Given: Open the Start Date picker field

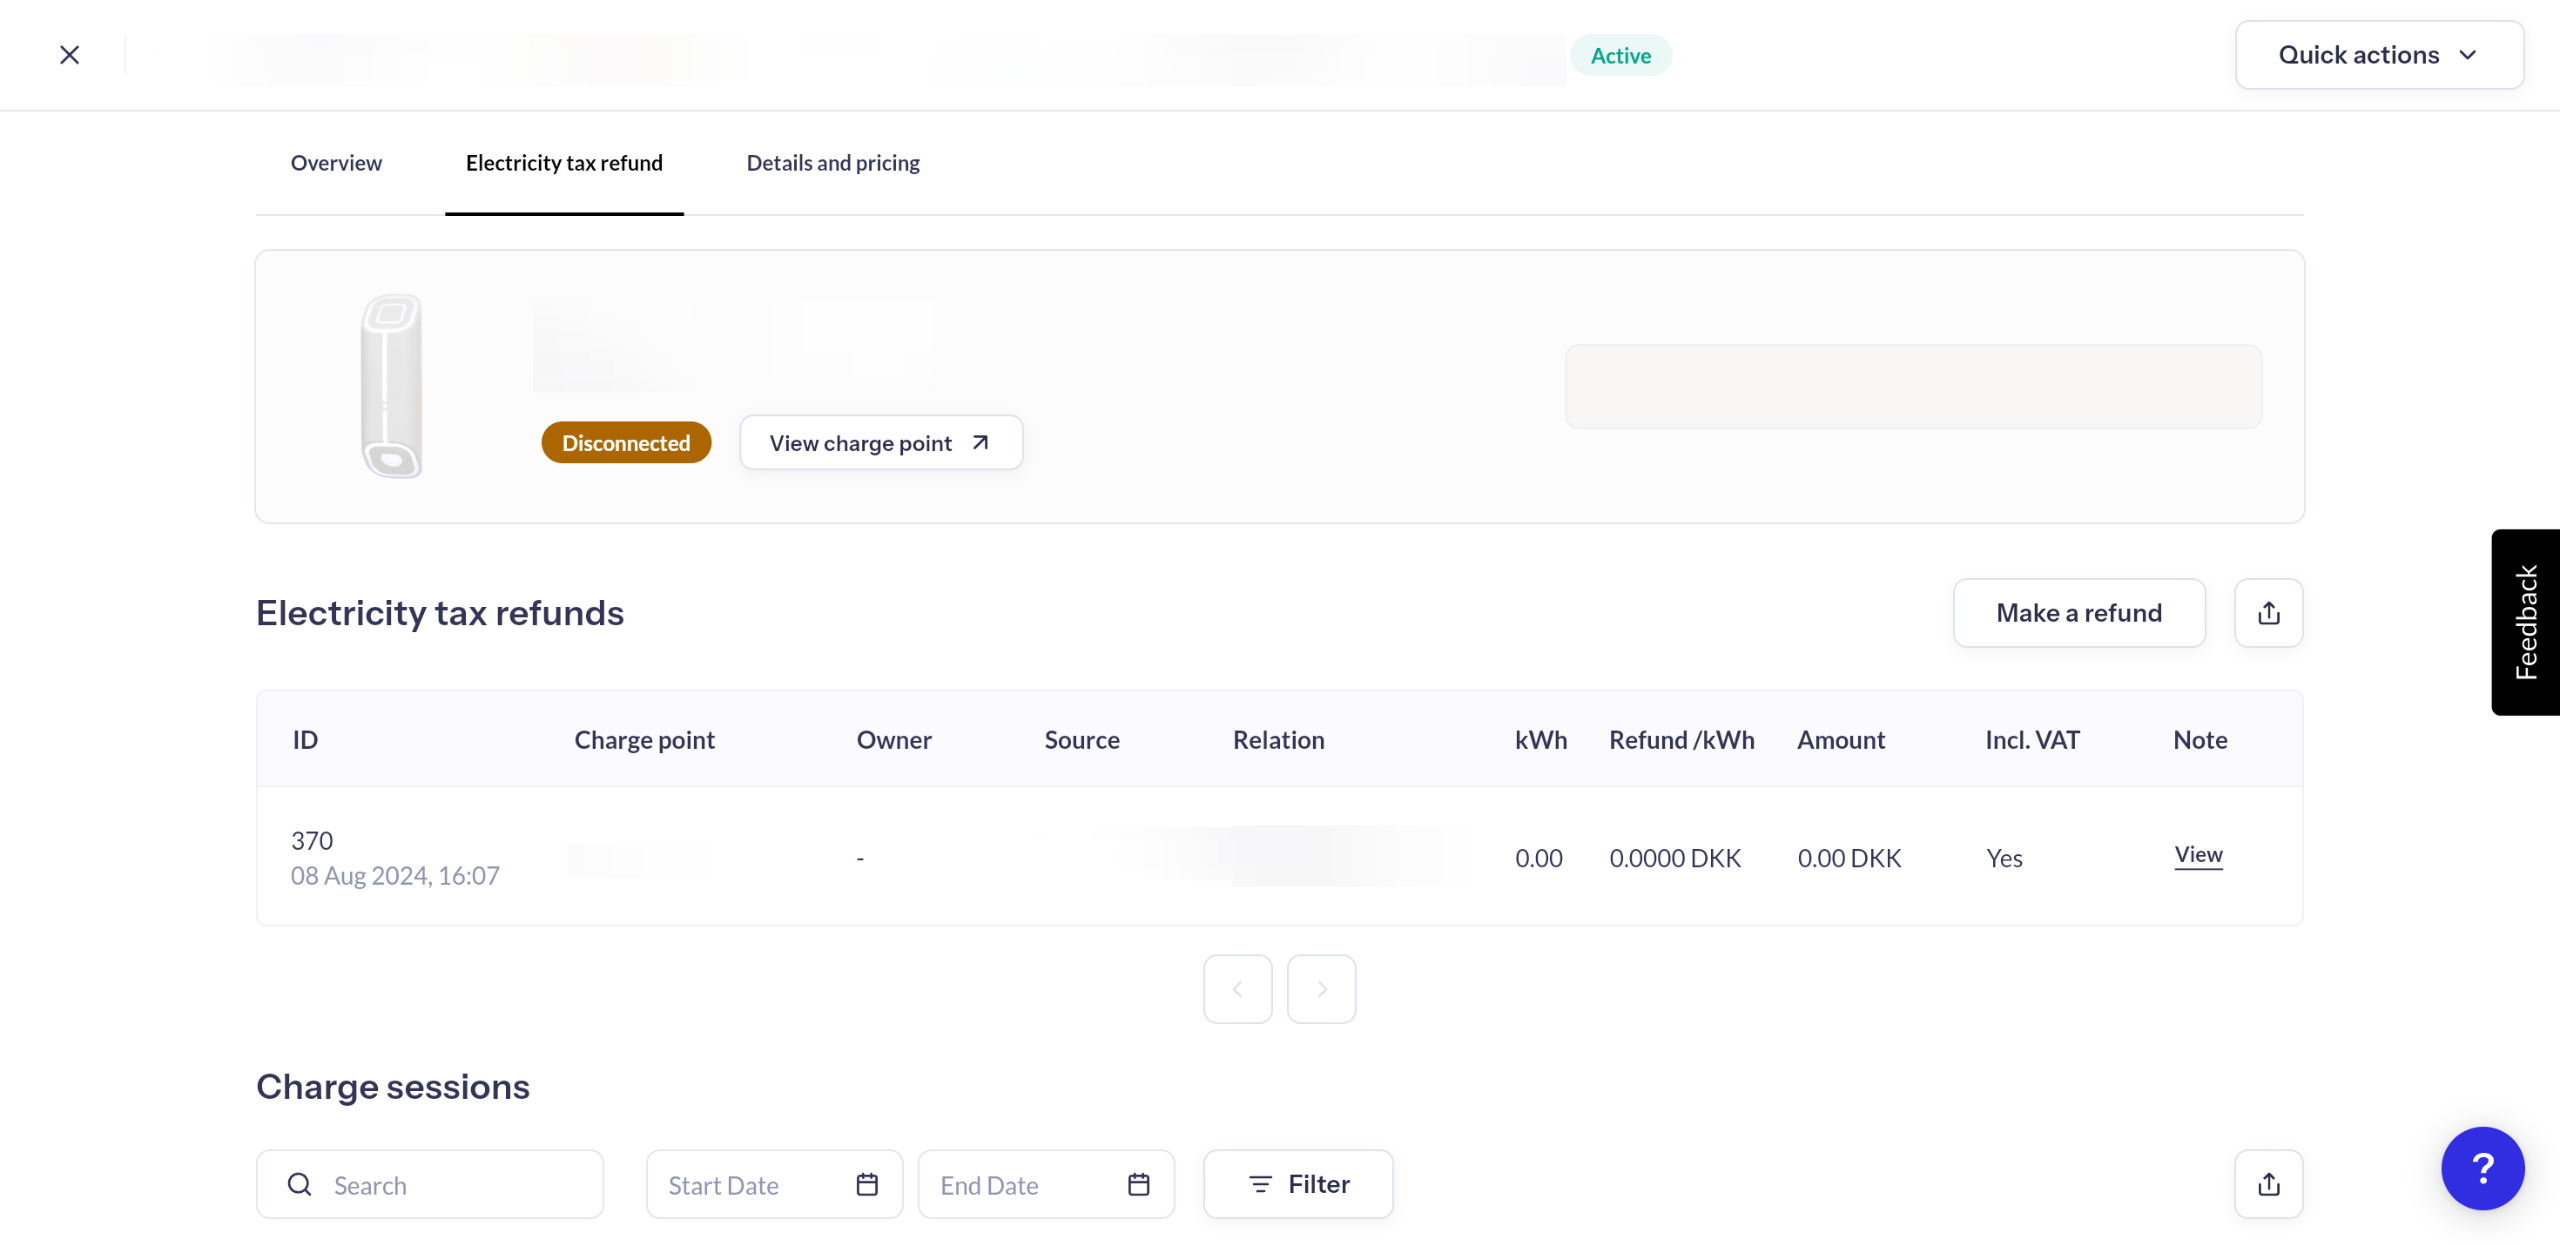Looking at the screenshot, I should click(750, 1184).
